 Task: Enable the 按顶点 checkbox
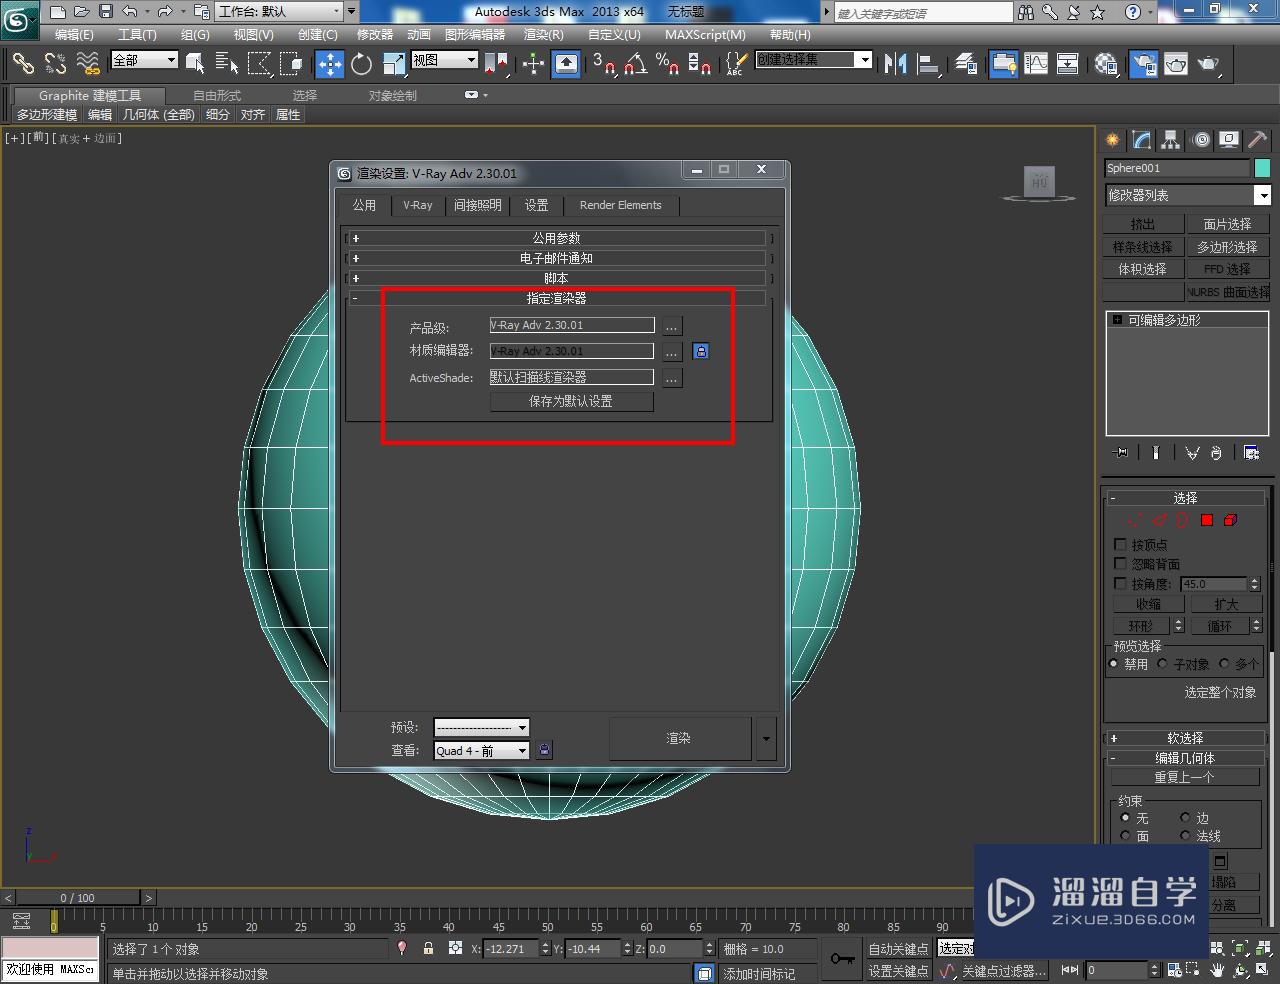[1120, 544]
